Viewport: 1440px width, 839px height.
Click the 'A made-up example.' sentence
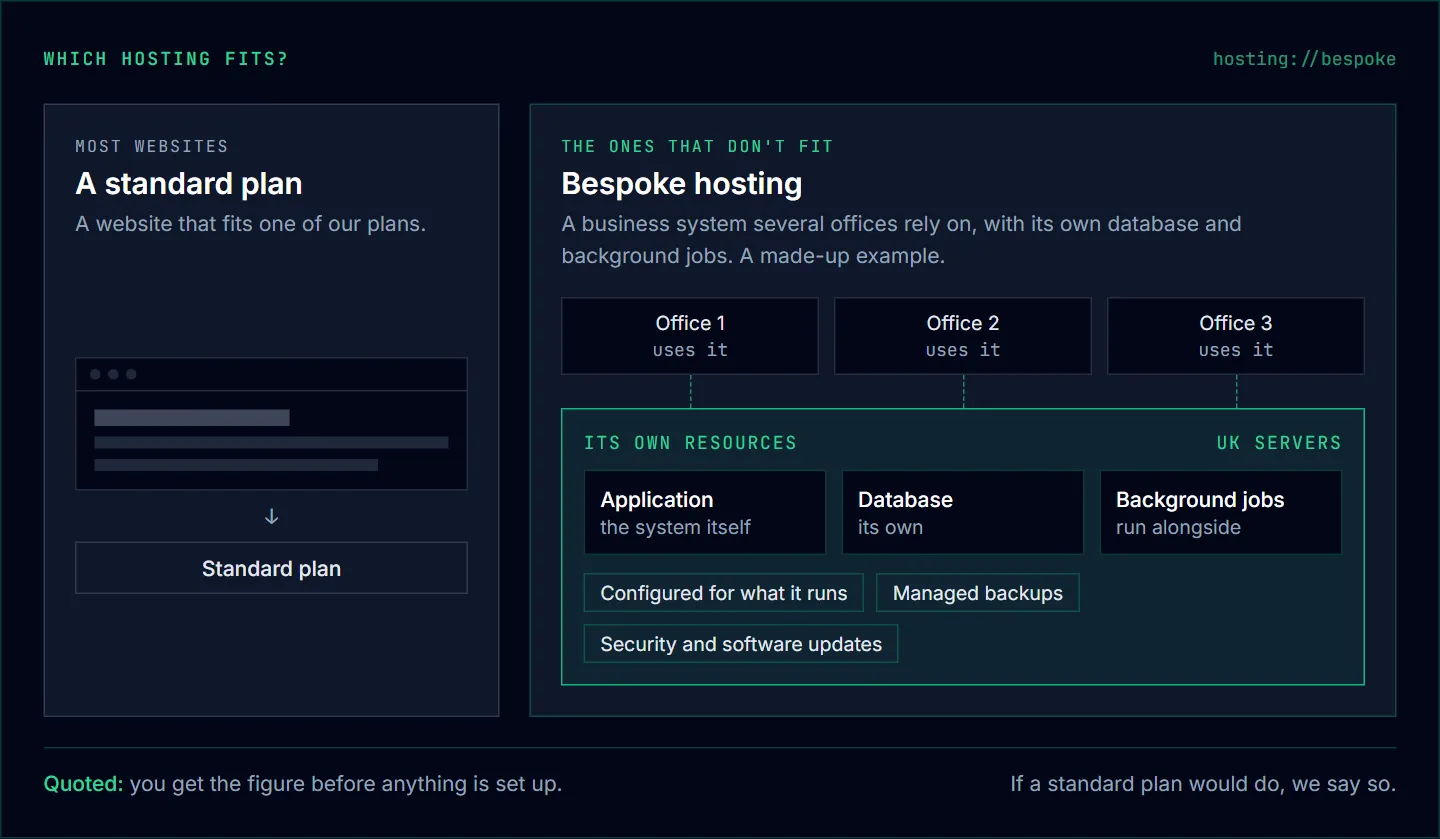point(842,256)
